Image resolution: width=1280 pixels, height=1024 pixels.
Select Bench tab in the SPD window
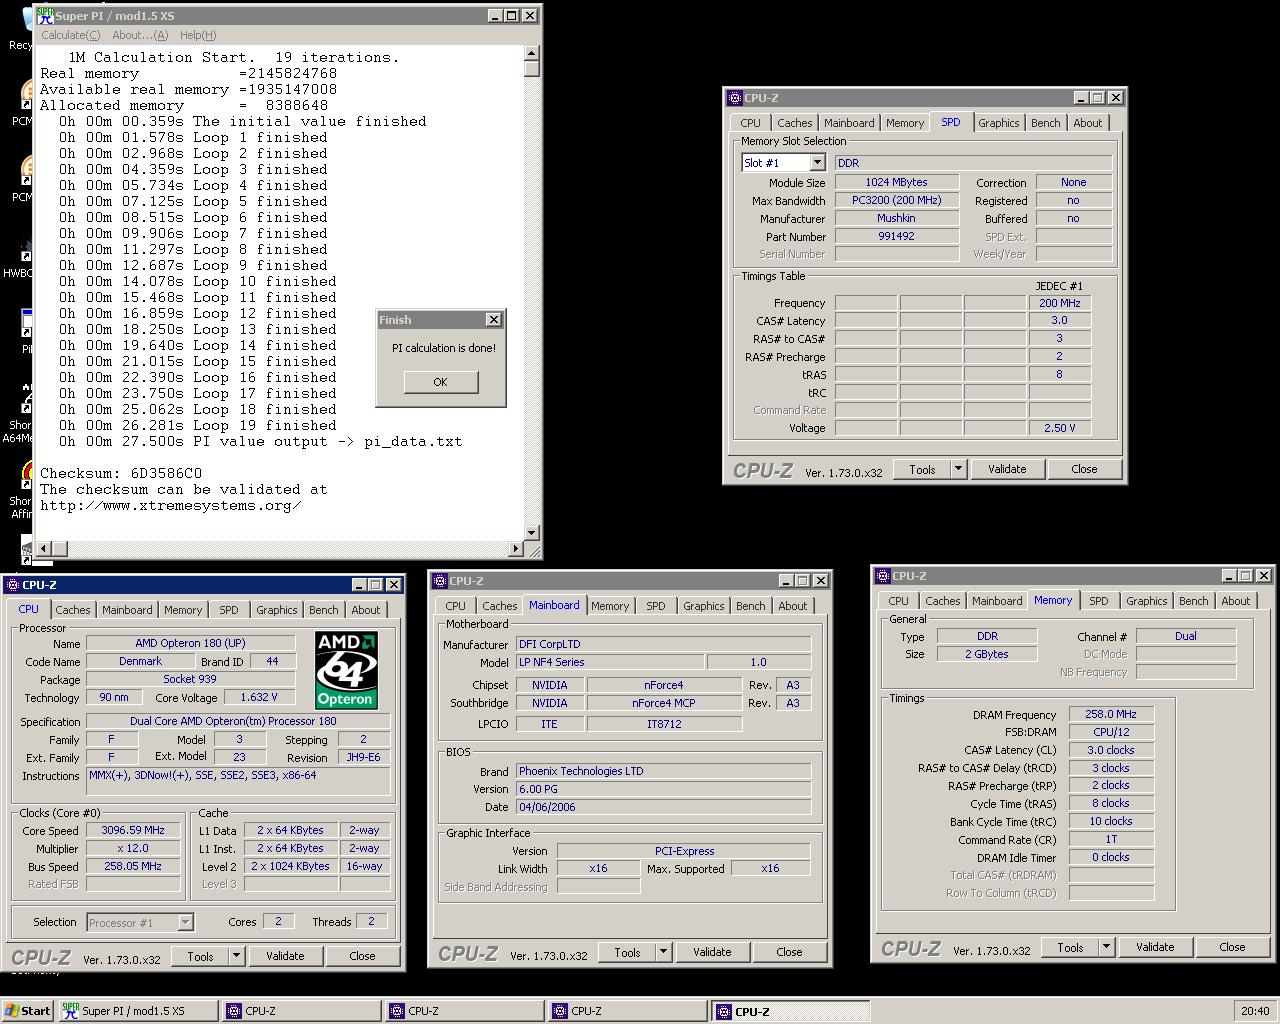coord(1046,123)
